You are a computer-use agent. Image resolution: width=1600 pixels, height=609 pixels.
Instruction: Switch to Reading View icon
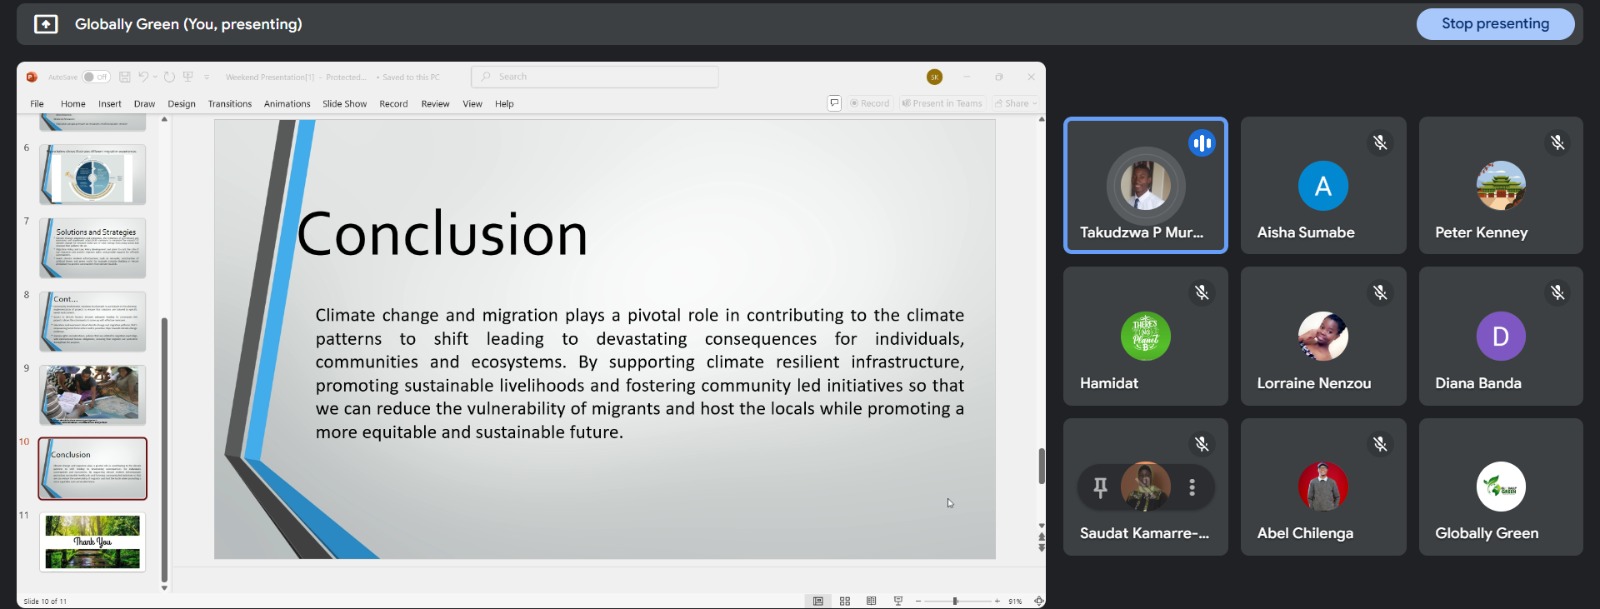(871, 601)
